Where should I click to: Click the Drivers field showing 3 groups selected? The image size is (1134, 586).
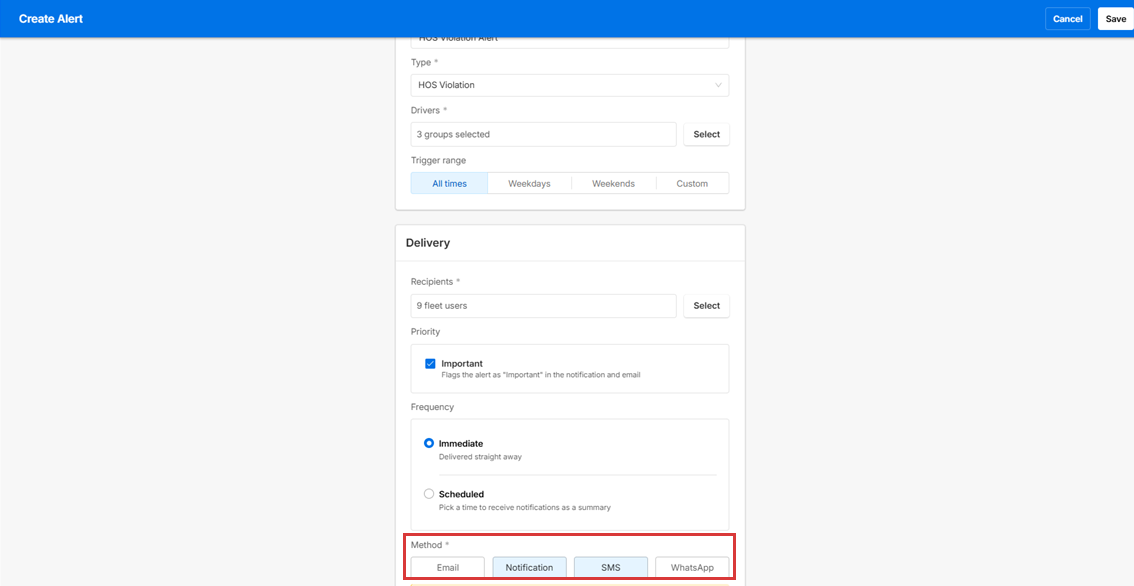[x=543, y=134]
